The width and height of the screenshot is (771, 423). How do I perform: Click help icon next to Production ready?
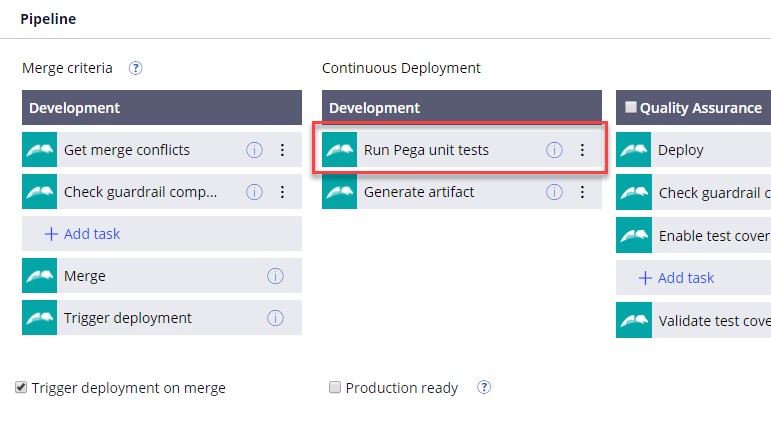pyautogui.click(x=484, y=388)
